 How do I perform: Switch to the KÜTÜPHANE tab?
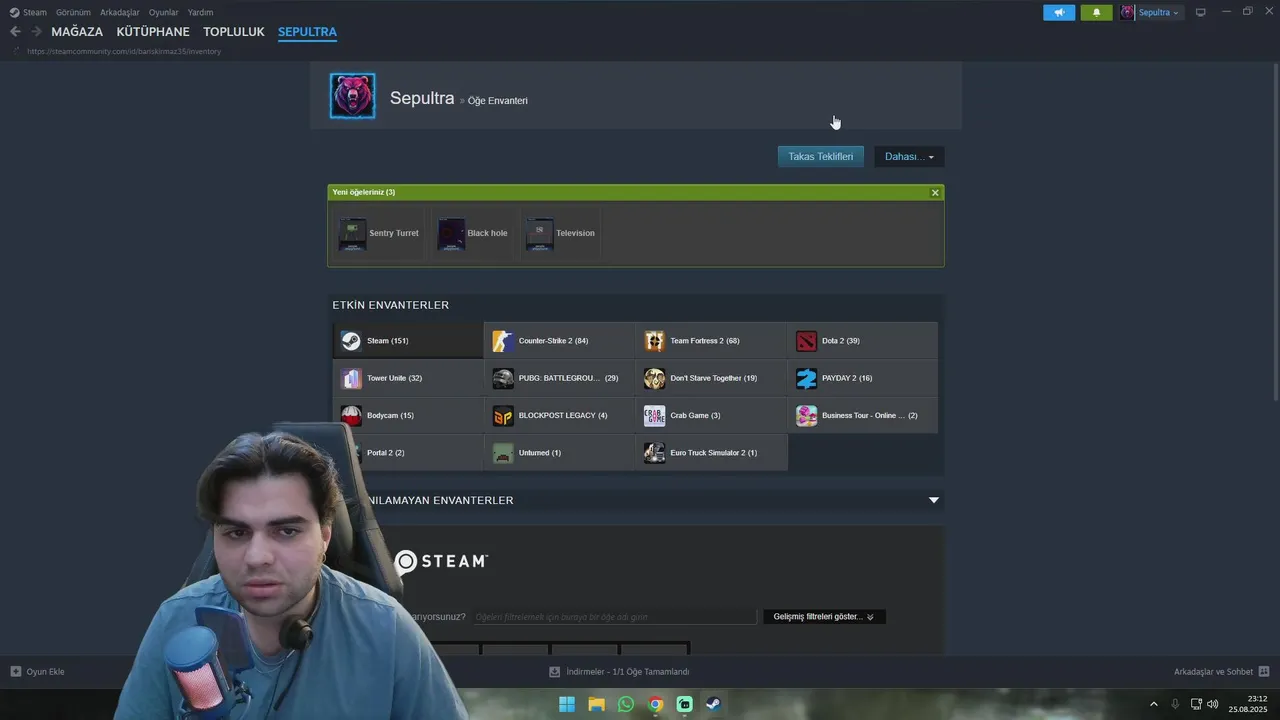pyautogui.click(x=153, y=32)
